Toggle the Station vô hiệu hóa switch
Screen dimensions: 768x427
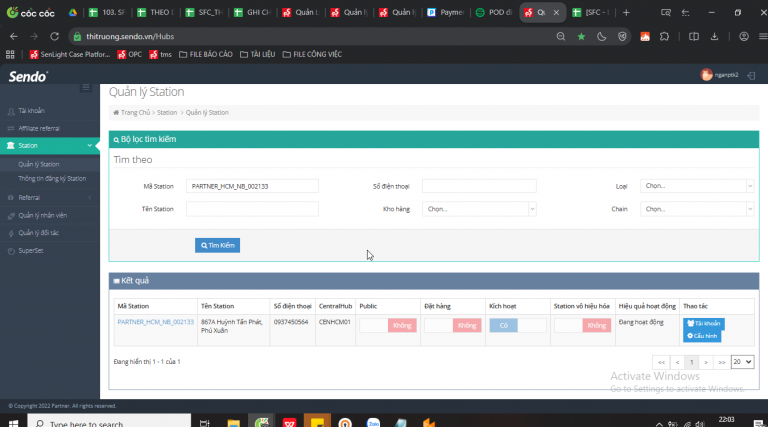click(582, 326)
